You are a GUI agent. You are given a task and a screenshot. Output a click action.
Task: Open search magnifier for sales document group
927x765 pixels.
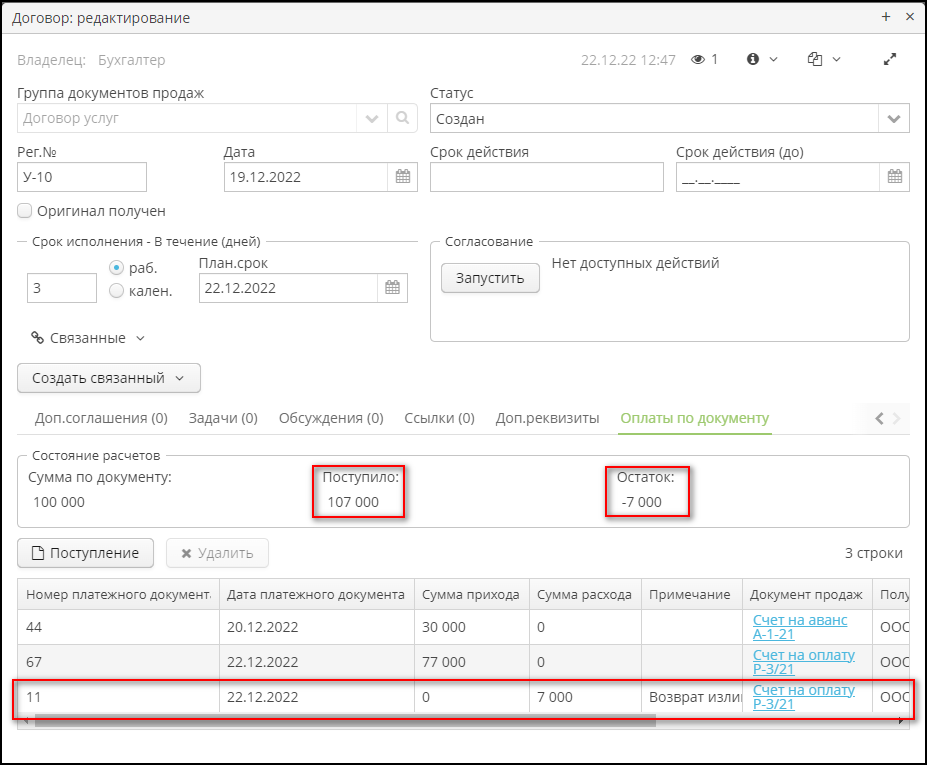pos(402,117)
